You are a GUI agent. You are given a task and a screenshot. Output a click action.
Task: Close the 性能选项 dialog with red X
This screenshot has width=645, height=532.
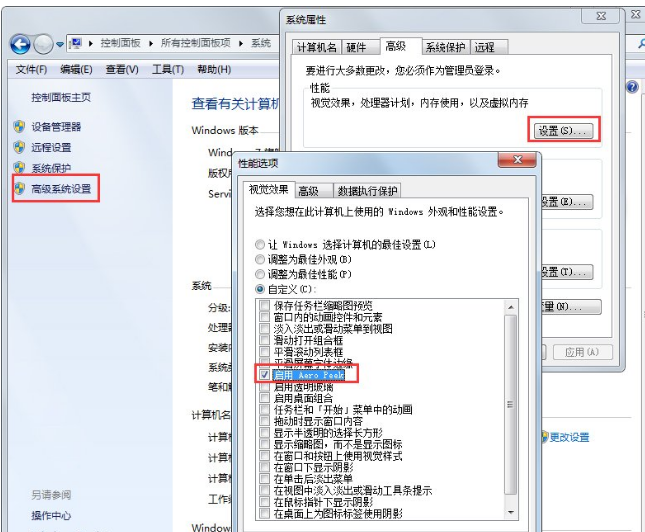coord(517,160)
